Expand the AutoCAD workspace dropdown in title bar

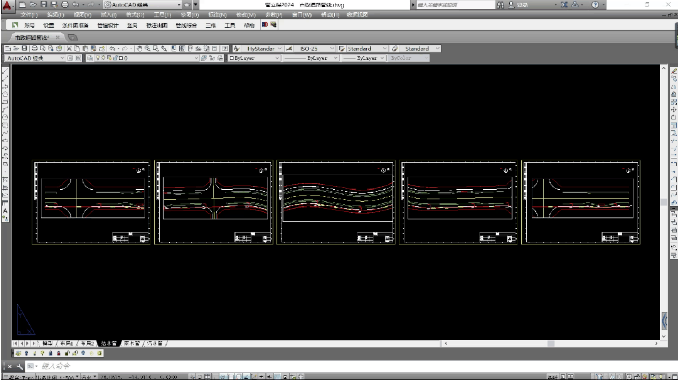coord(143,5)
